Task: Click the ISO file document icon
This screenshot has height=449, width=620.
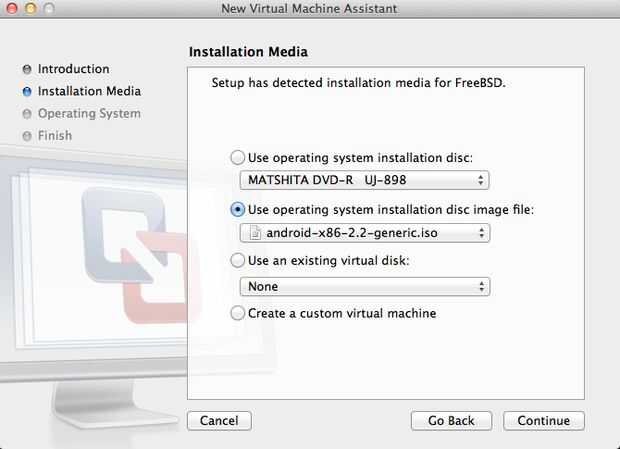Action: (255, 233)
